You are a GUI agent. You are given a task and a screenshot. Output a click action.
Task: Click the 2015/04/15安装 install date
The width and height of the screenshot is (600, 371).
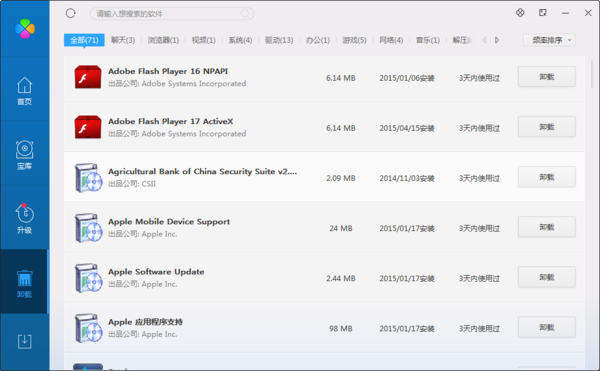tap(407, 128)
